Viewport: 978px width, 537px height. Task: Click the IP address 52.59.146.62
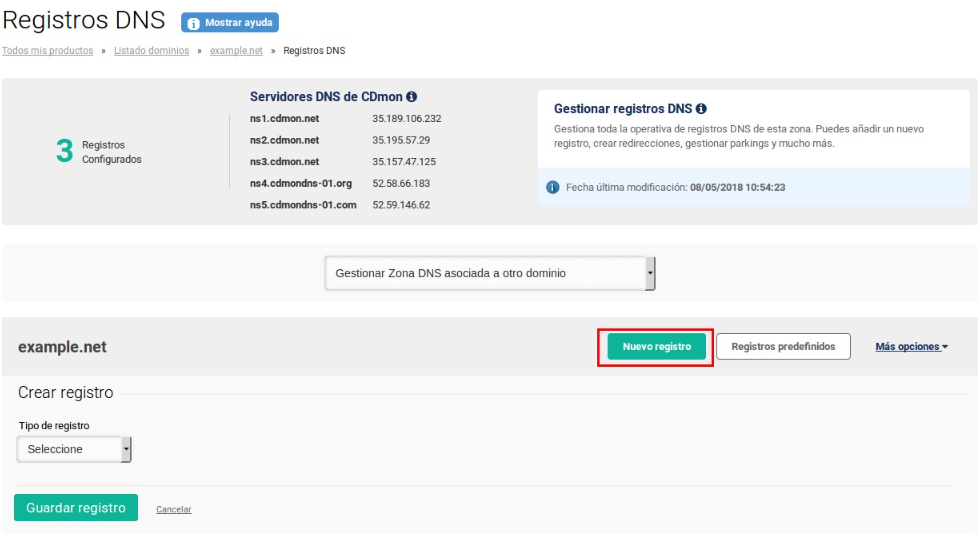pyautogui.click(x=401, y=205)
